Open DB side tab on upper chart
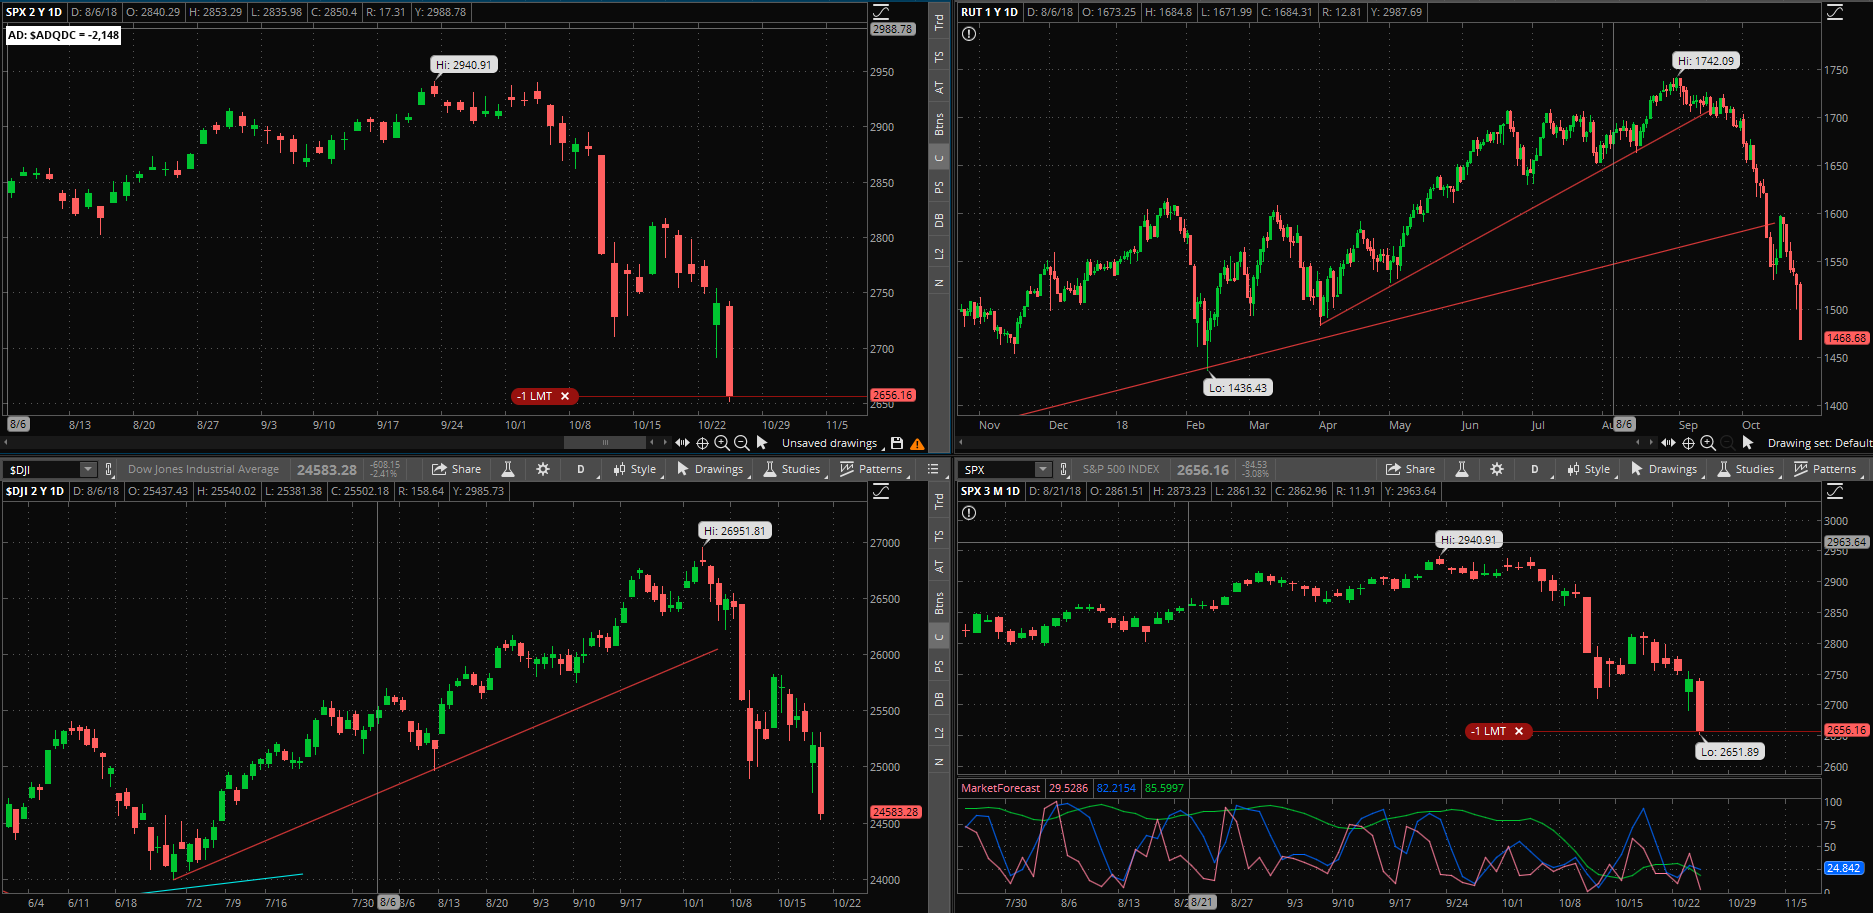Viewport: 1873px width, 913px height. click(x=939, y=220)
